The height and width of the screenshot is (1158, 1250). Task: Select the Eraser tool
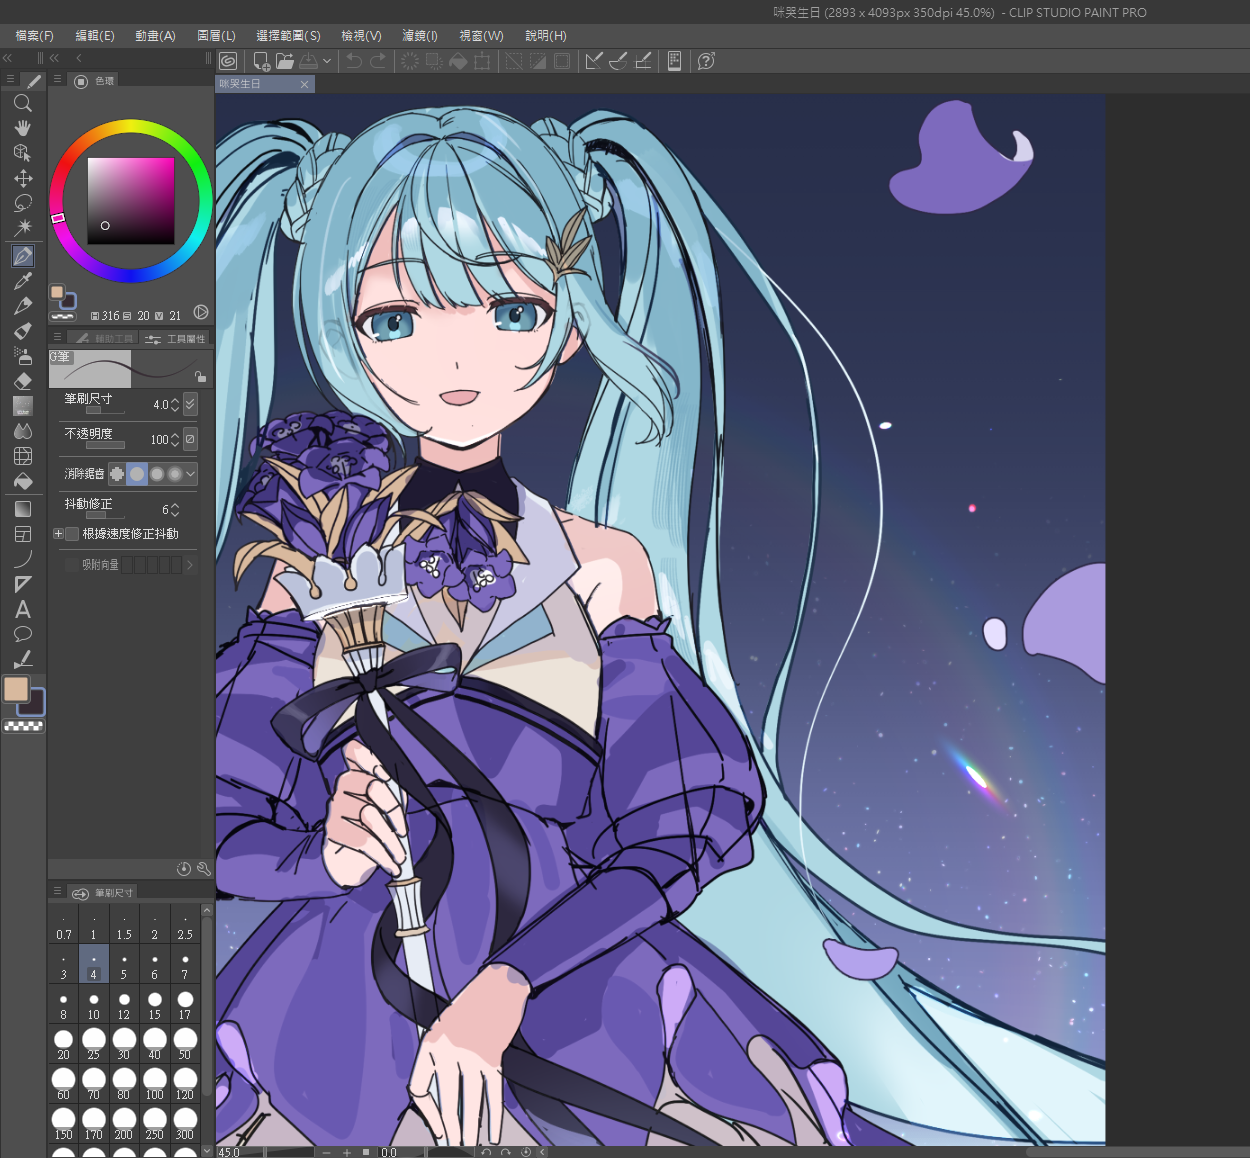[23, 381]
